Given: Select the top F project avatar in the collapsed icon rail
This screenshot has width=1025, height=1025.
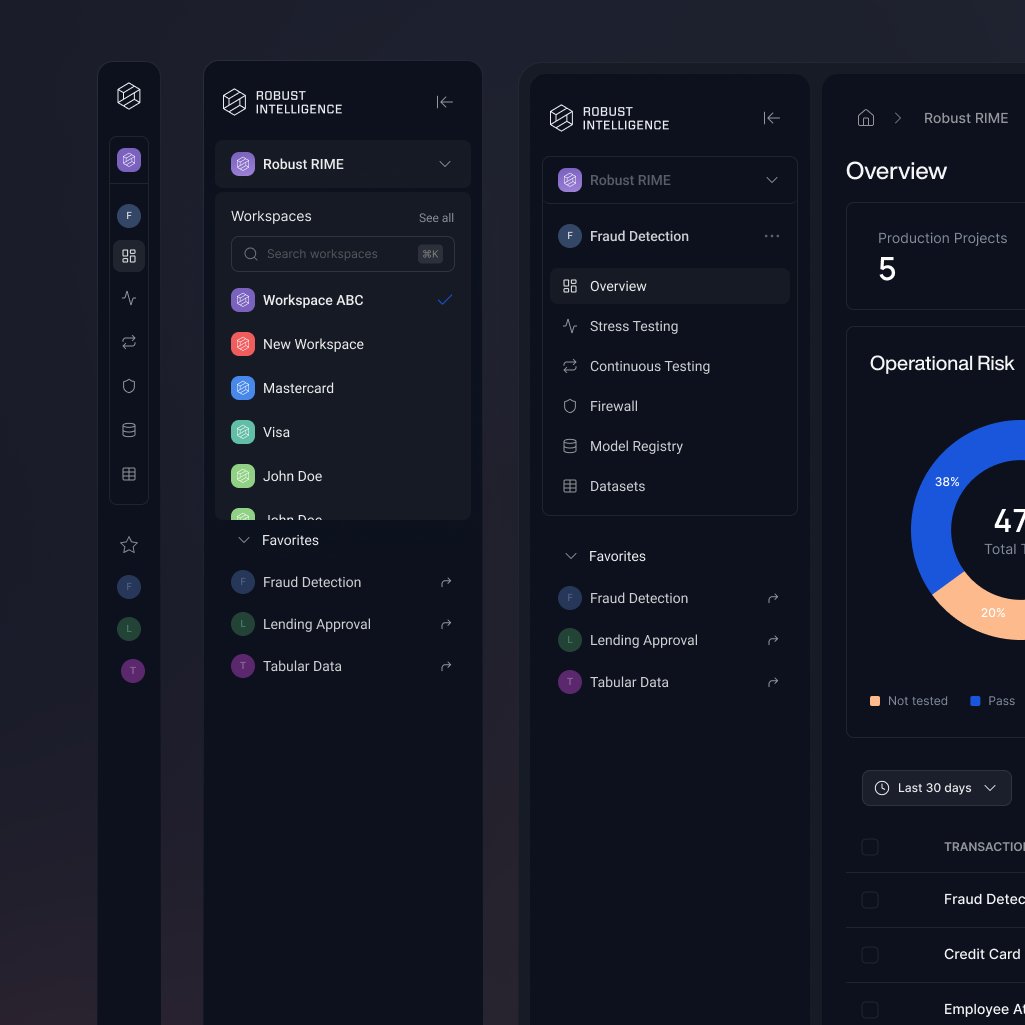Looking at the screenshot, I should pyautogui.click(x=129, y=216).
